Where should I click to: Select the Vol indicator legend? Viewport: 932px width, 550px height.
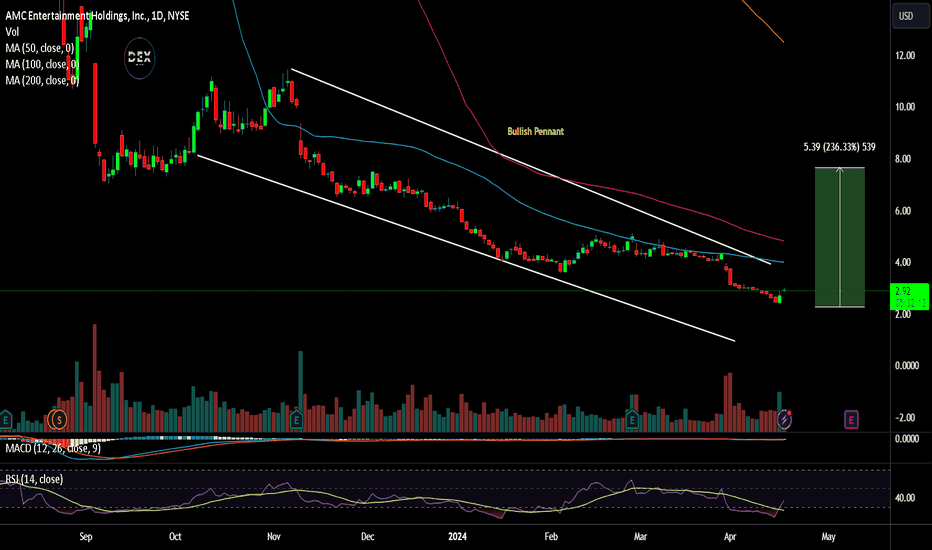point(12,32)
